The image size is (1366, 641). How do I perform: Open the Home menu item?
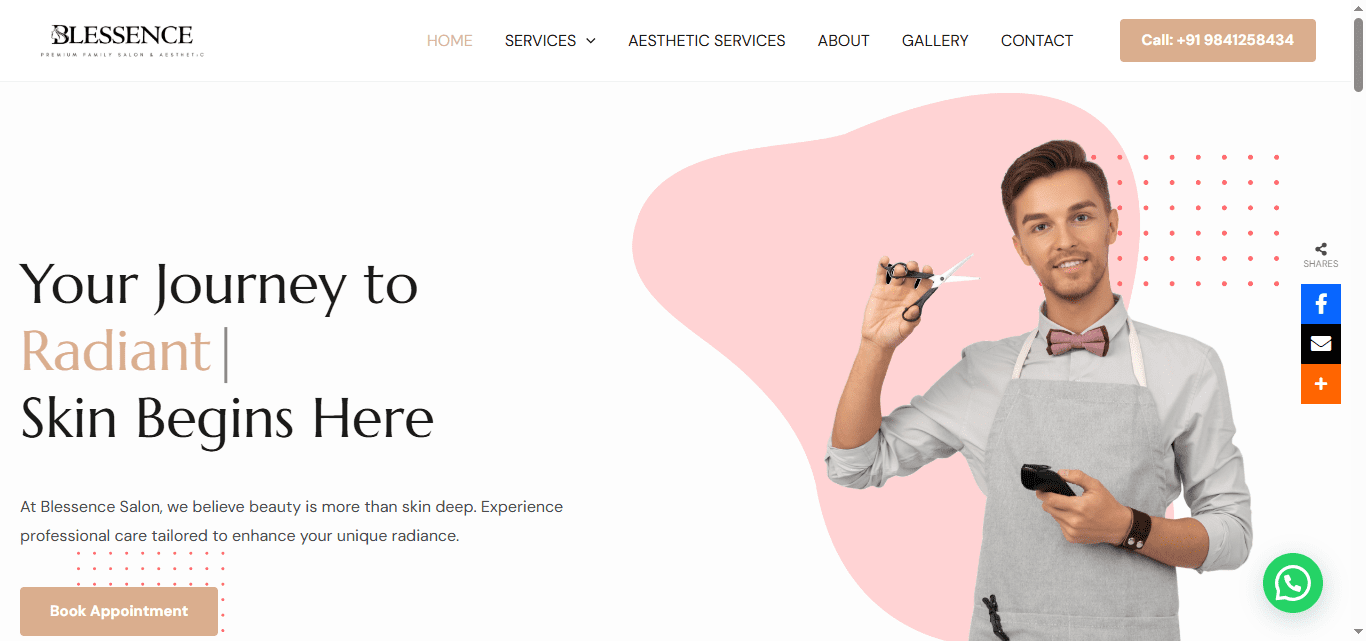click(449, 41)
